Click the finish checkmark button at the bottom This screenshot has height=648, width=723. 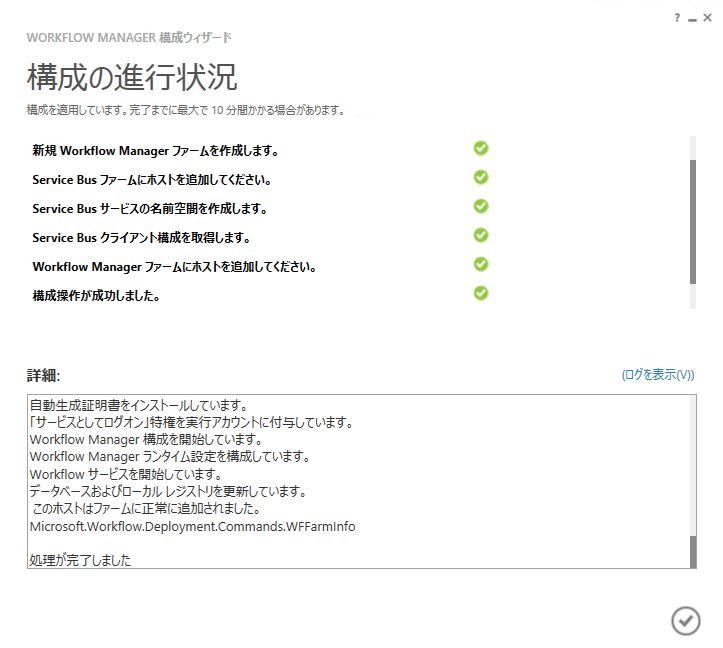tap(686, 621)
